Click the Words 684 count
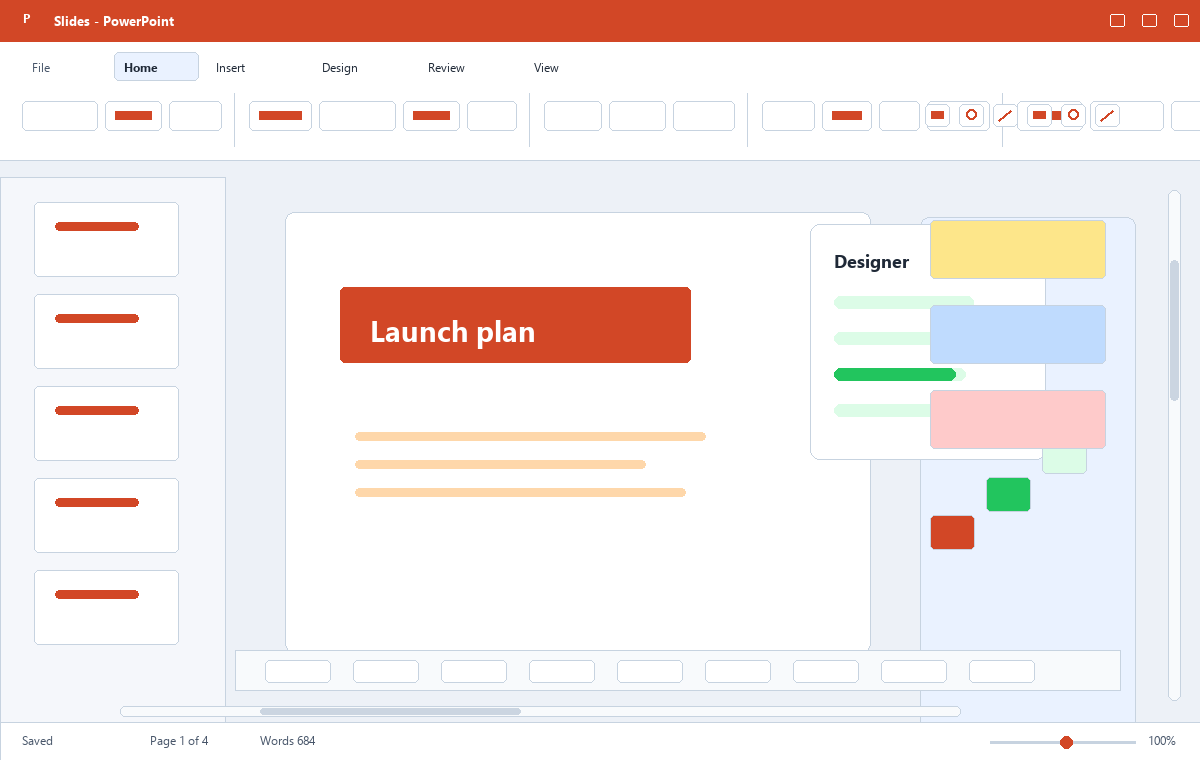The width and height of the screenshot is (1200, 760). coord(287,741)
